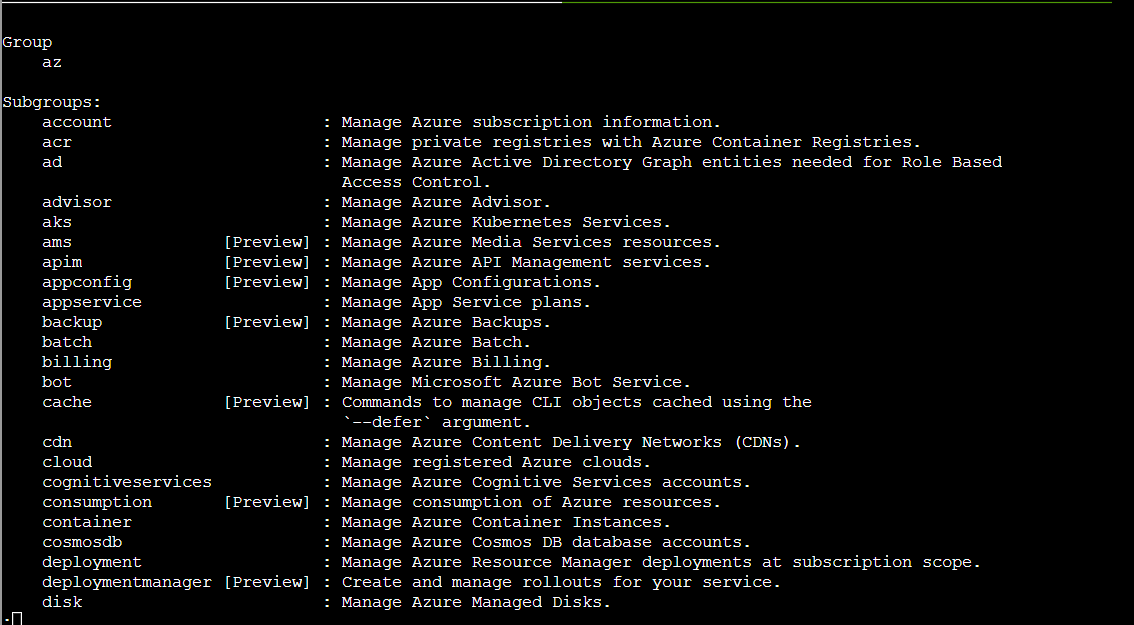Screen dimensions: 1134x625
Task: Click the 'account' subgroup name
Action: (x=77, y=122)
